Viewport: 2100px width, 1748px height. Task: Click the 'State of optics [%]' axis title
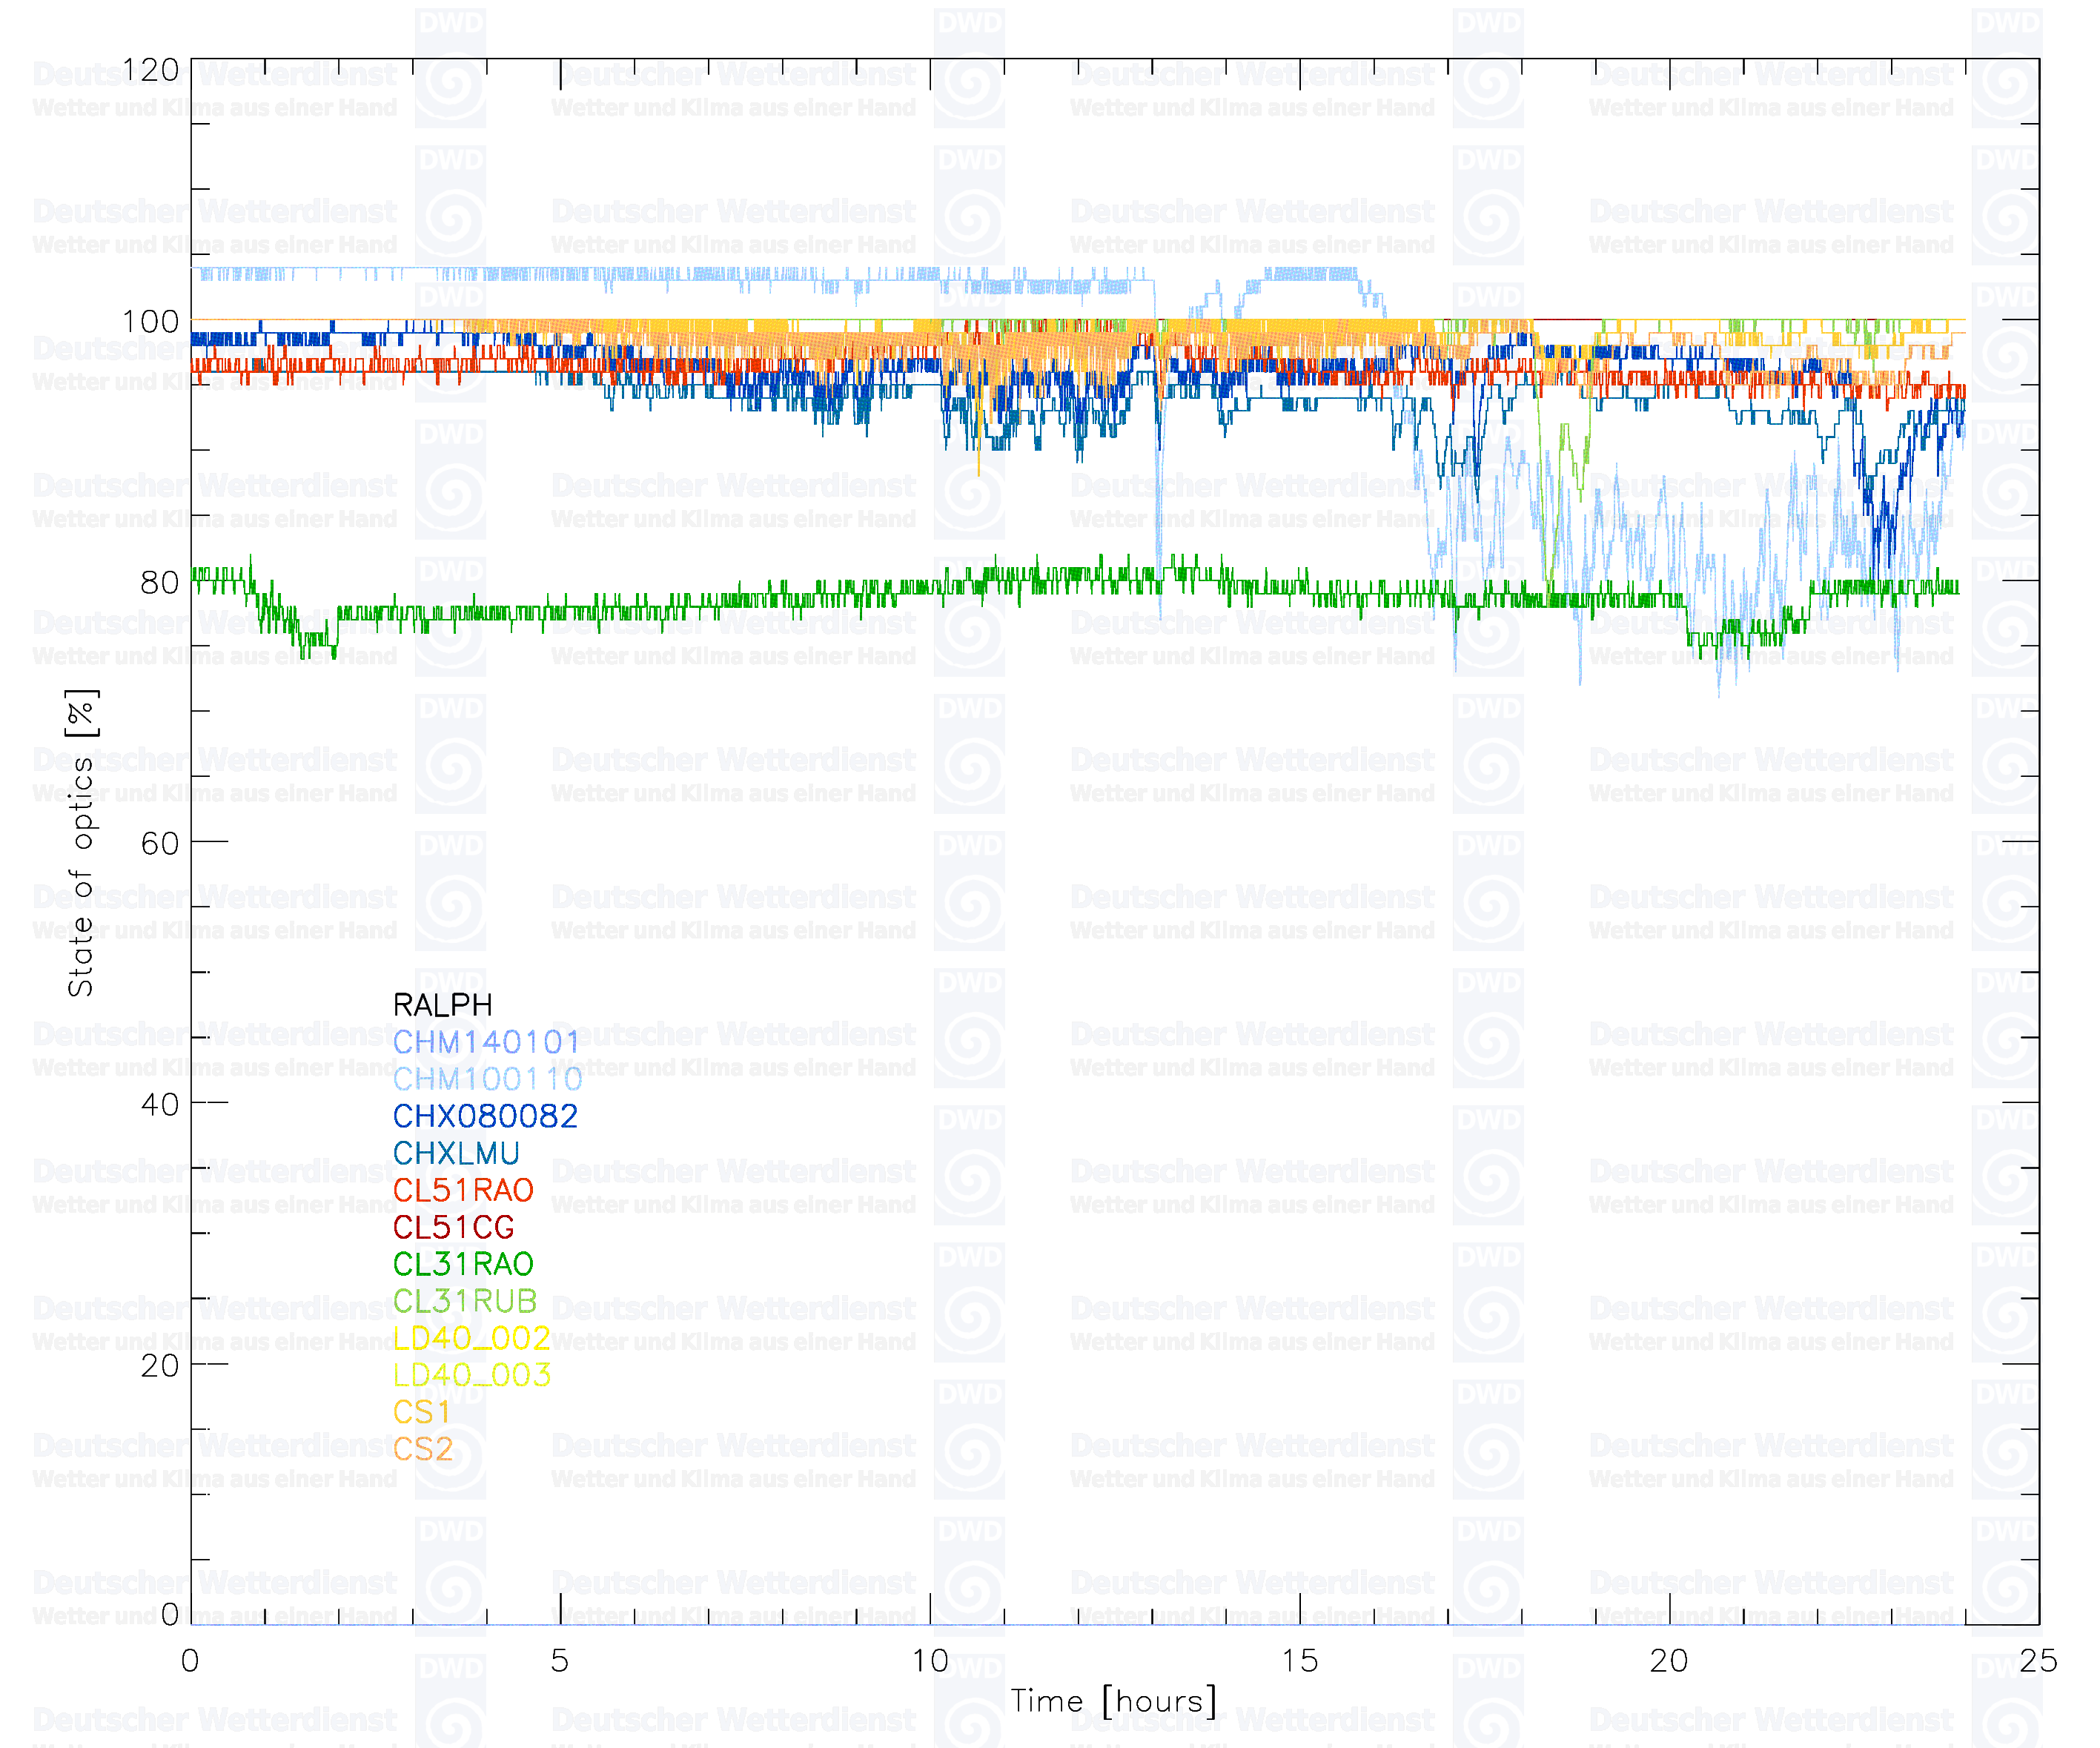click(81, 843)
